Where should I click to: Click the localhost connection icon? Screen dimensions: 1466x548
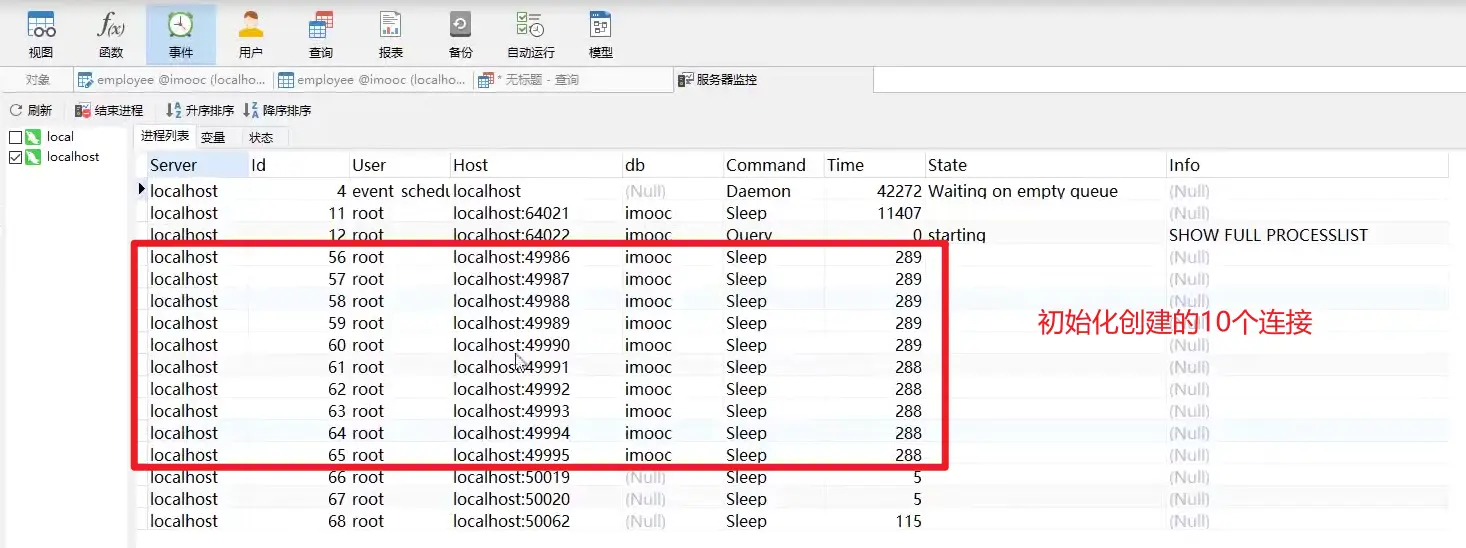[33, 157]
